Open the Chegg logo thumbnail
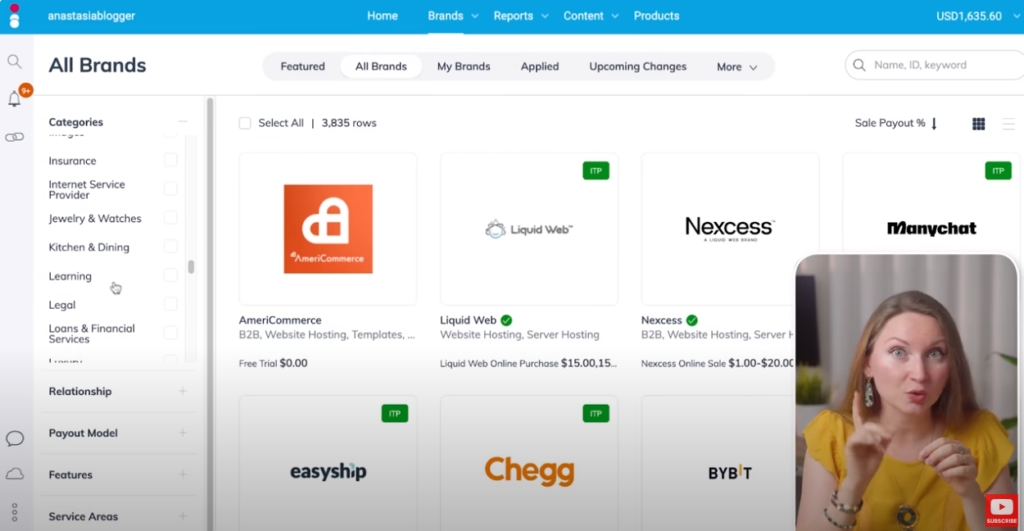This screenshot has height=531, width=1024. [529, 471]
